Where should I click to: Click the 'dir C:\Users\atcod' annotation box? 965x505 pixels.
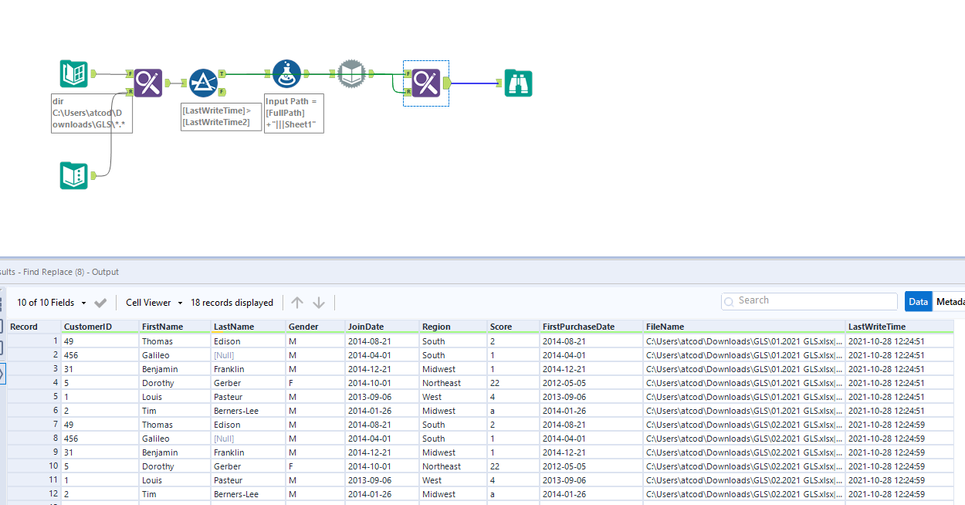click(x=92, y=113)
